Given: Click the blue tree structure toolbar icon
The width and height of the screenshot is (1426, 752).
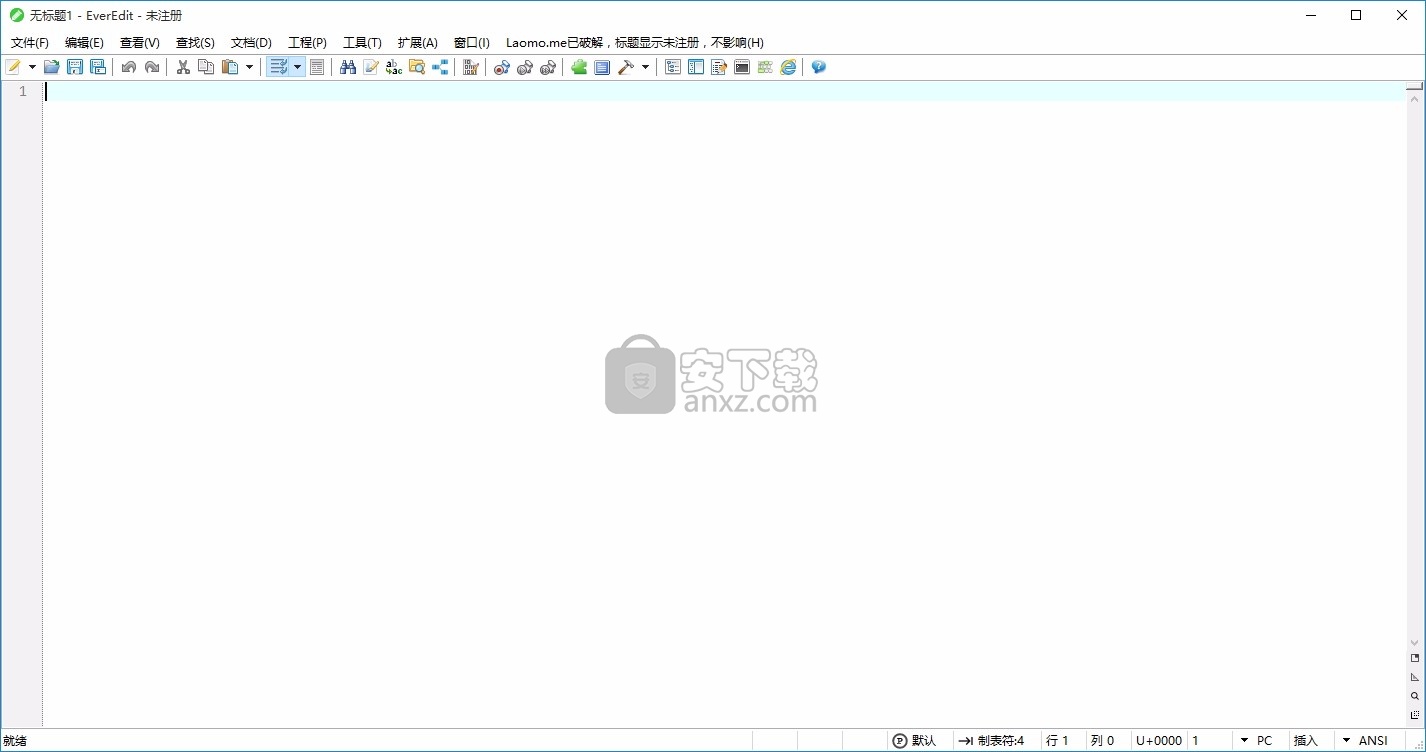Looking at the screenshot, I should click(x=440, y=67).
